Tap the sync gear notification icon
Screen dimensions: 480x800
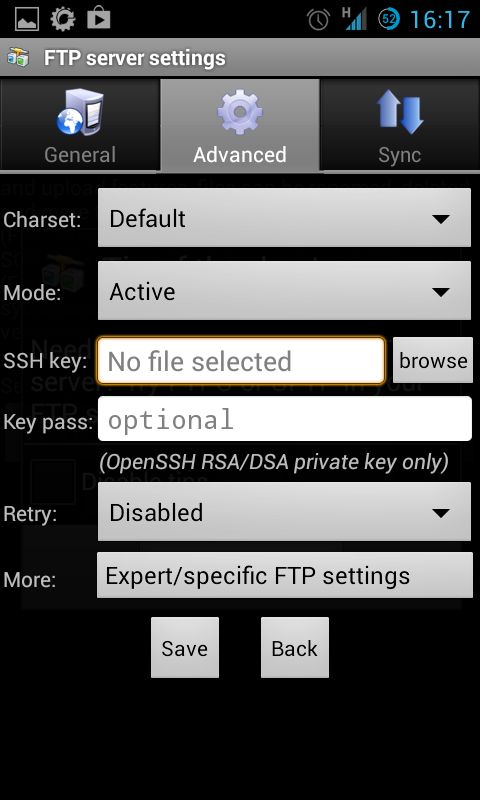(x=63, y=19)
